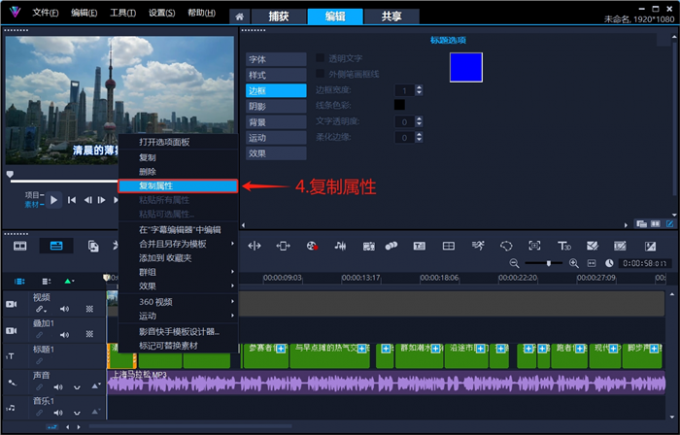This screenshot has width=680, height=435.
Task: Play the preview
Action: tap(54, 200)
